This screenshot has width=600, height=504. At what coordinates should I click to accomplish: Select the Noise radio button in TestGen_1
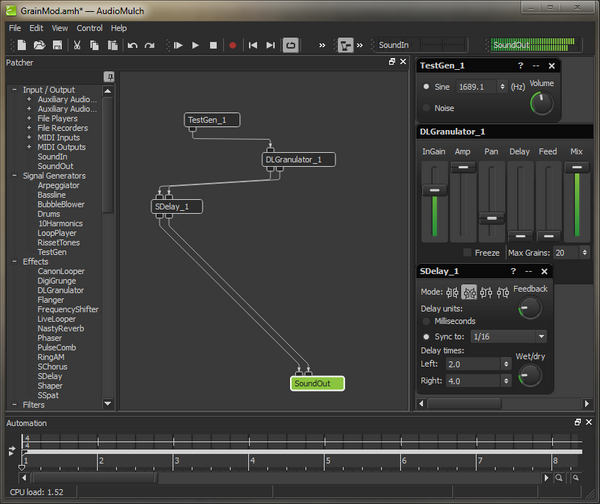tap(426, 108)
